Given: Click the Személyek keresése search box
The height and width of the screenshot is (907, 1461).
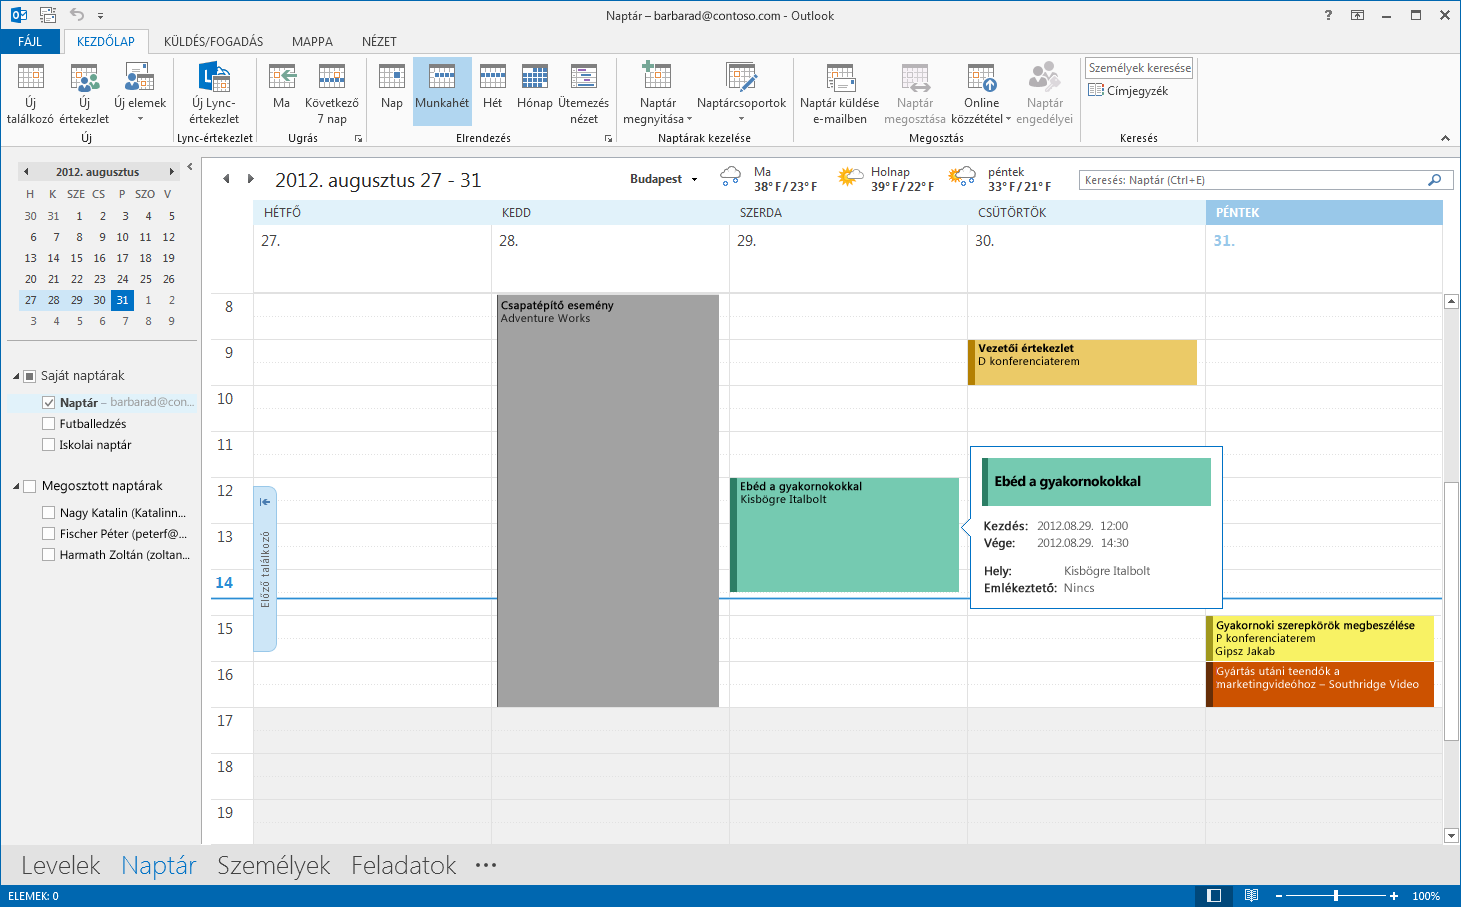Looking at the screenshot, I should [1139, 68].
